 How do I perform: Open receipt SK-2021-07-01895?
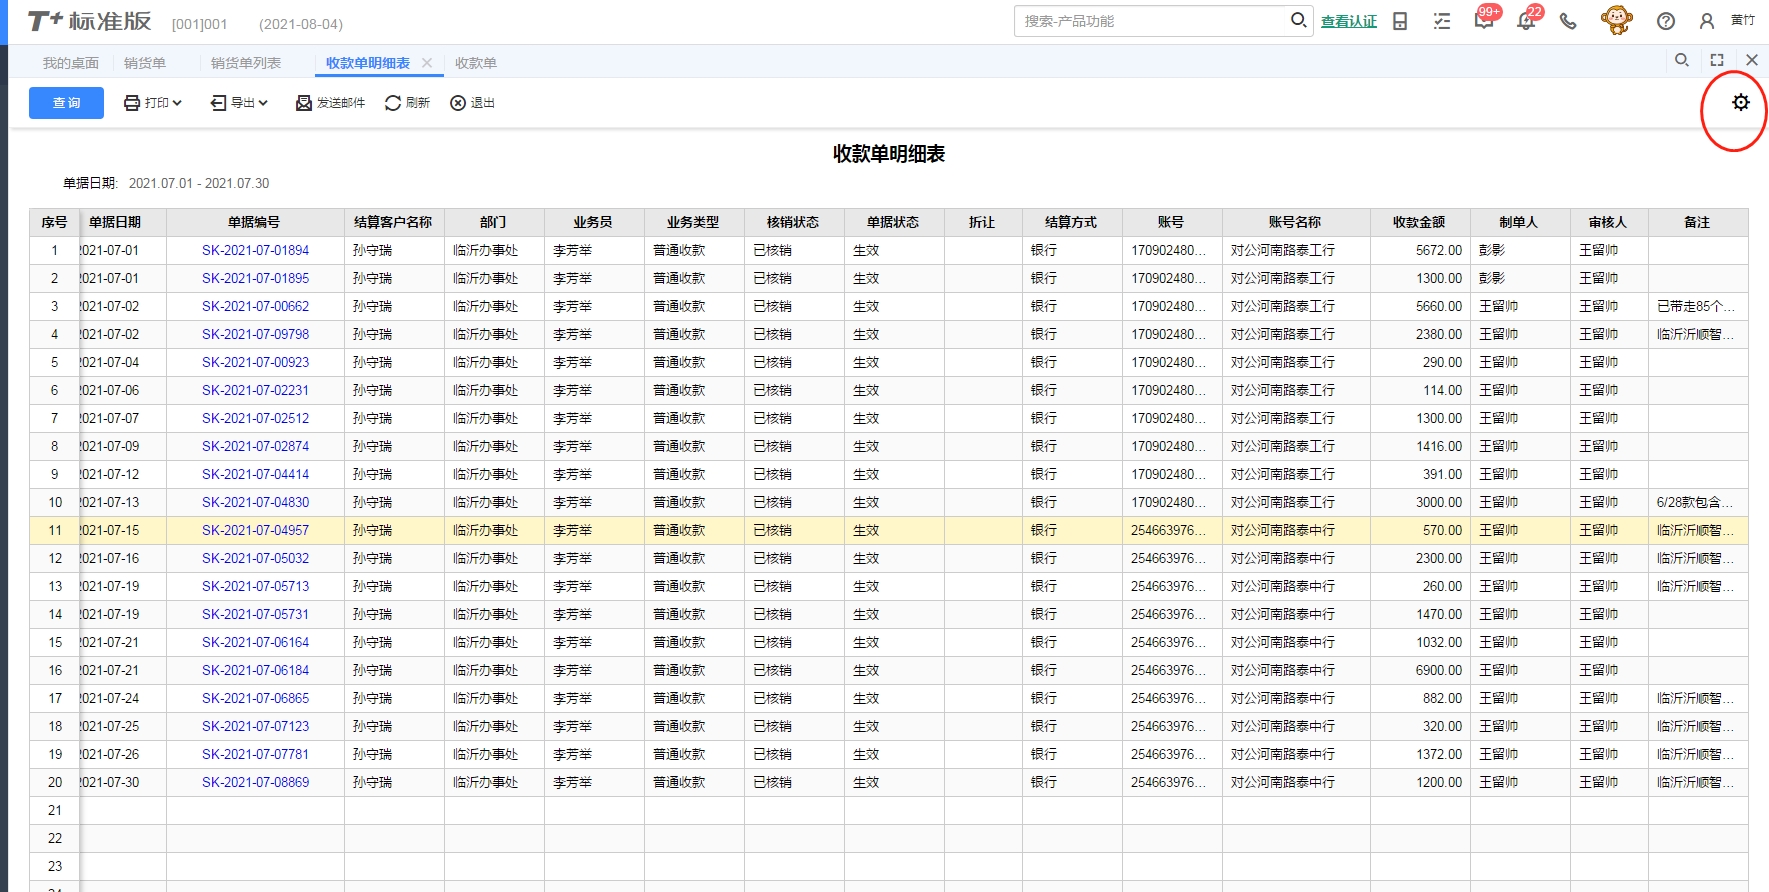coord(255,278)
